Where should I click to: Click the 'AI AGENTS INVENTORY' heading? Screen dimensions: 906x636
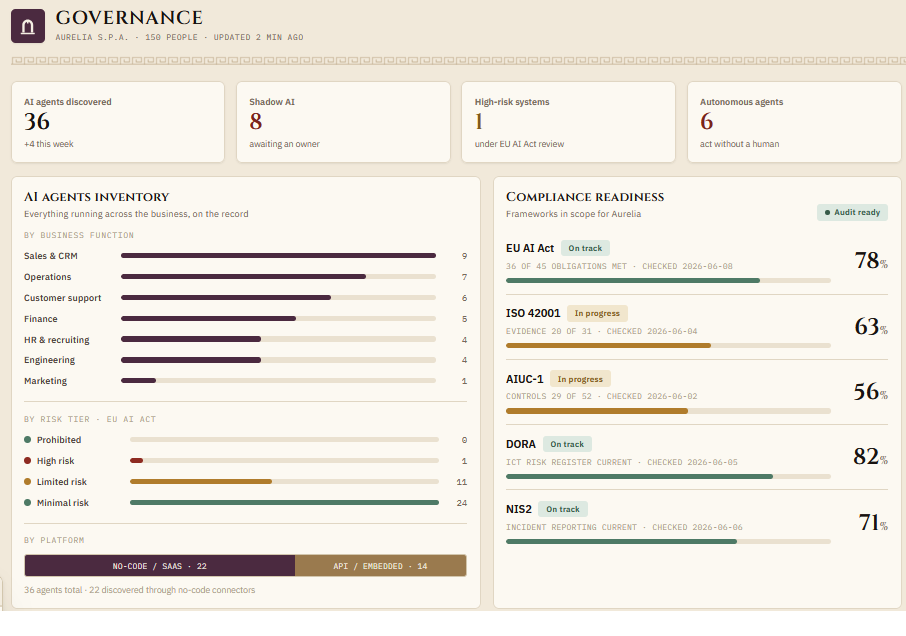(x=96, y=197)
